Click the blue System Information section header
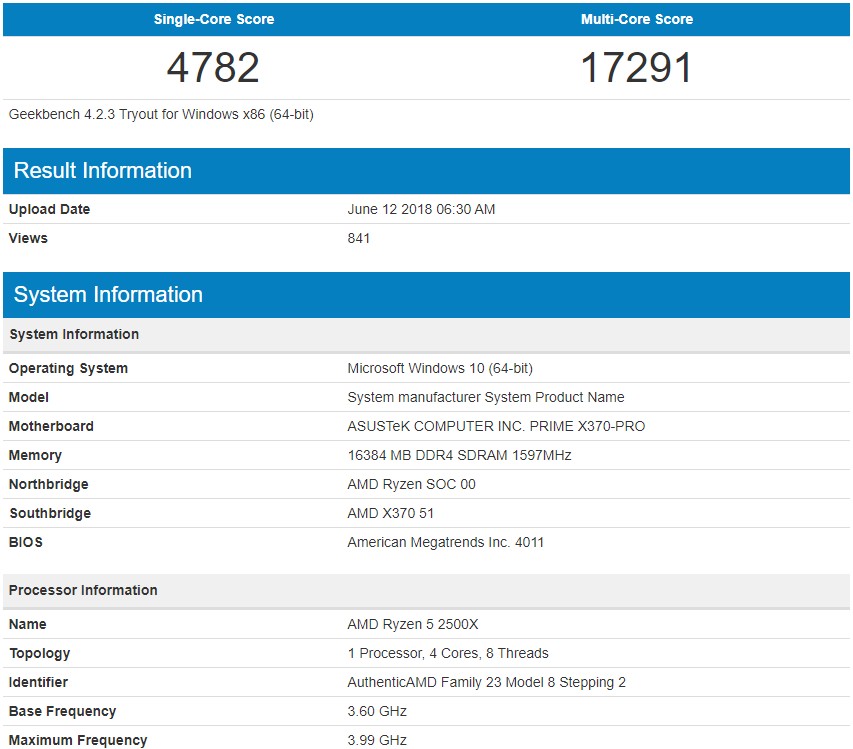The height and width of the screenshot is (749, 853). tap(426, 295)
